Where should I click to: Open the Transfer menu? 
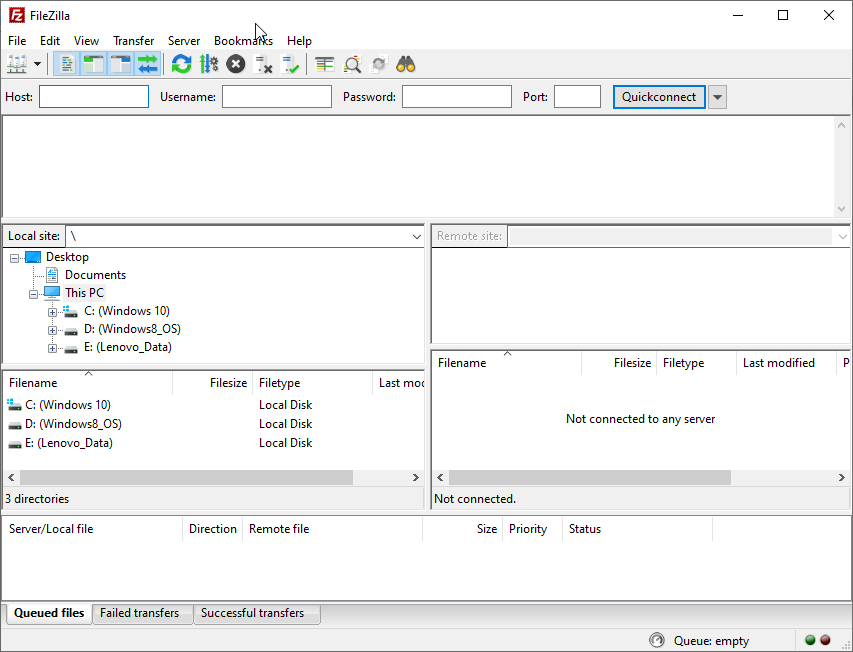[133, 41]
